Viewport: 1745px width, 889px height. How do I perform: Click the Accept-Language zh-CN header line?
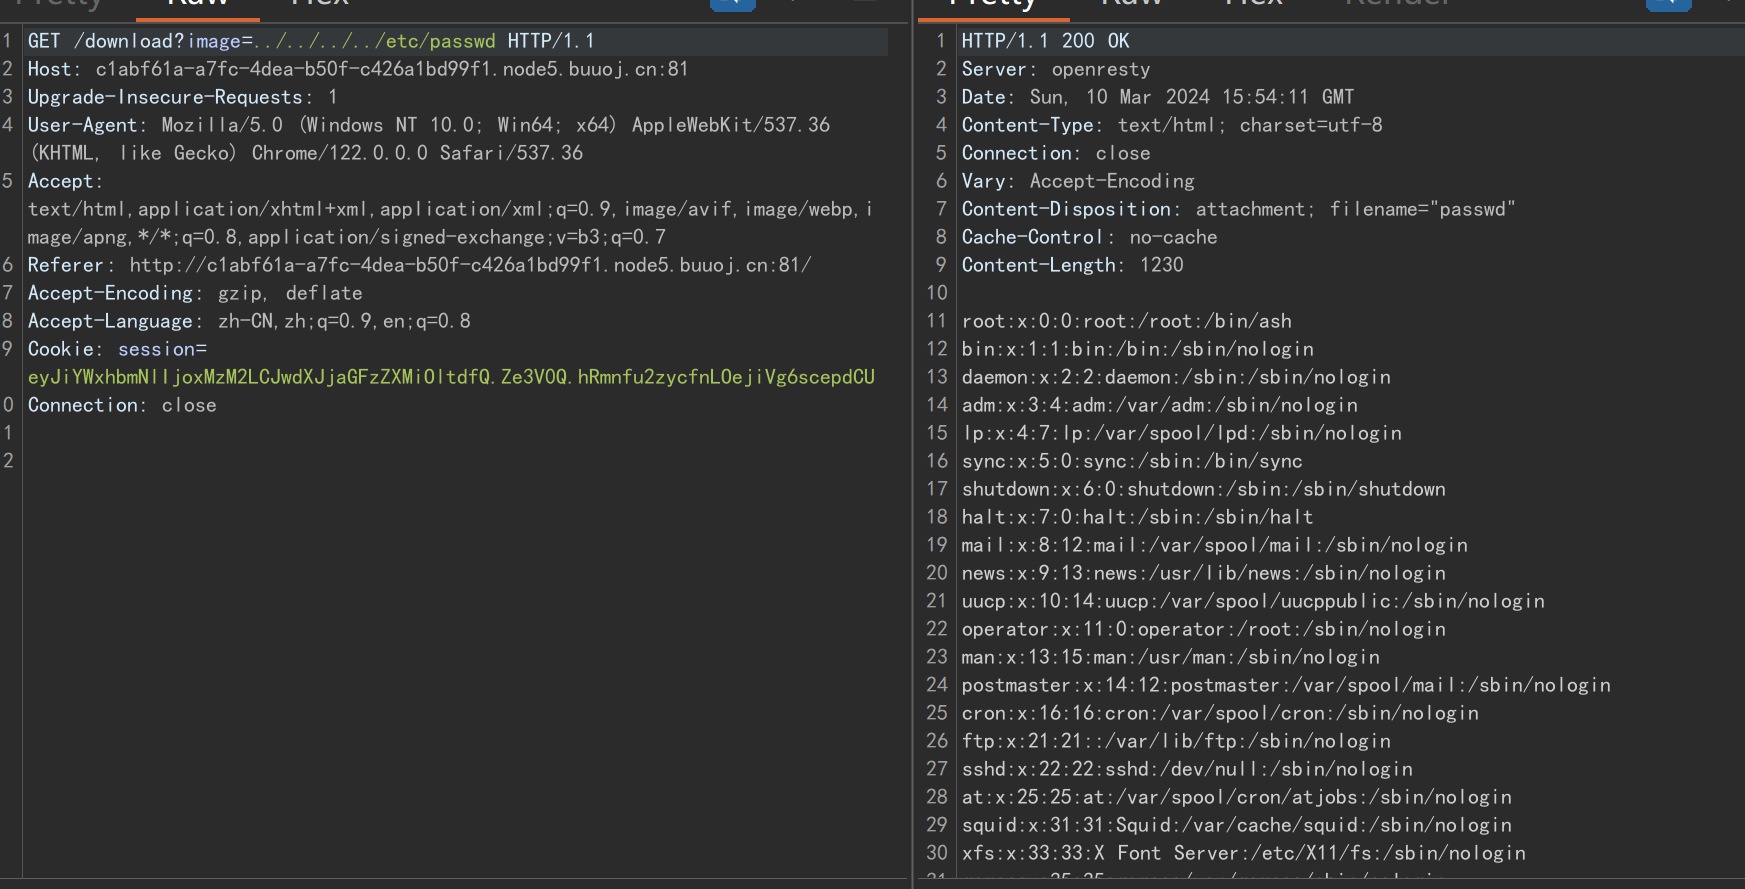249,321
